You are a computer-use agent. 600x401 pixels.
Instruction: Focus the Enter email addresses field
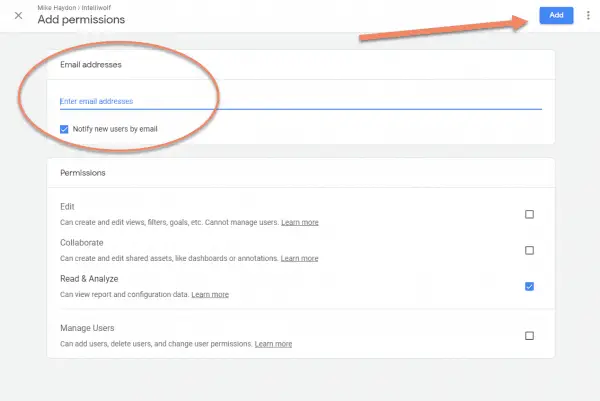[x=301, y=101]
